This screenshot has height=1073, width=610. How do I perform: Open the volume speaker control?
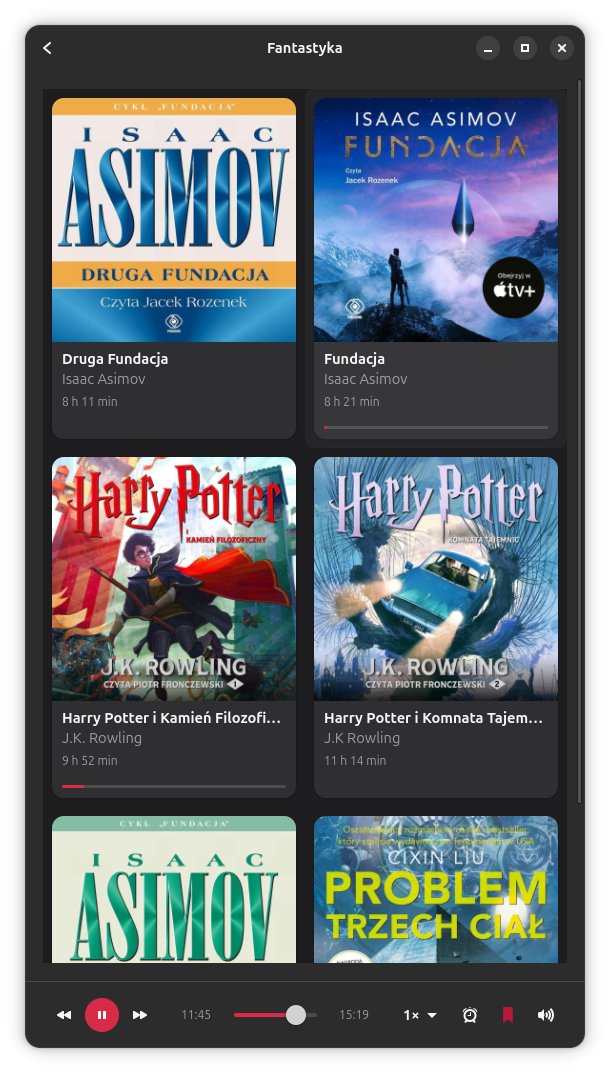click(546, 1015)
